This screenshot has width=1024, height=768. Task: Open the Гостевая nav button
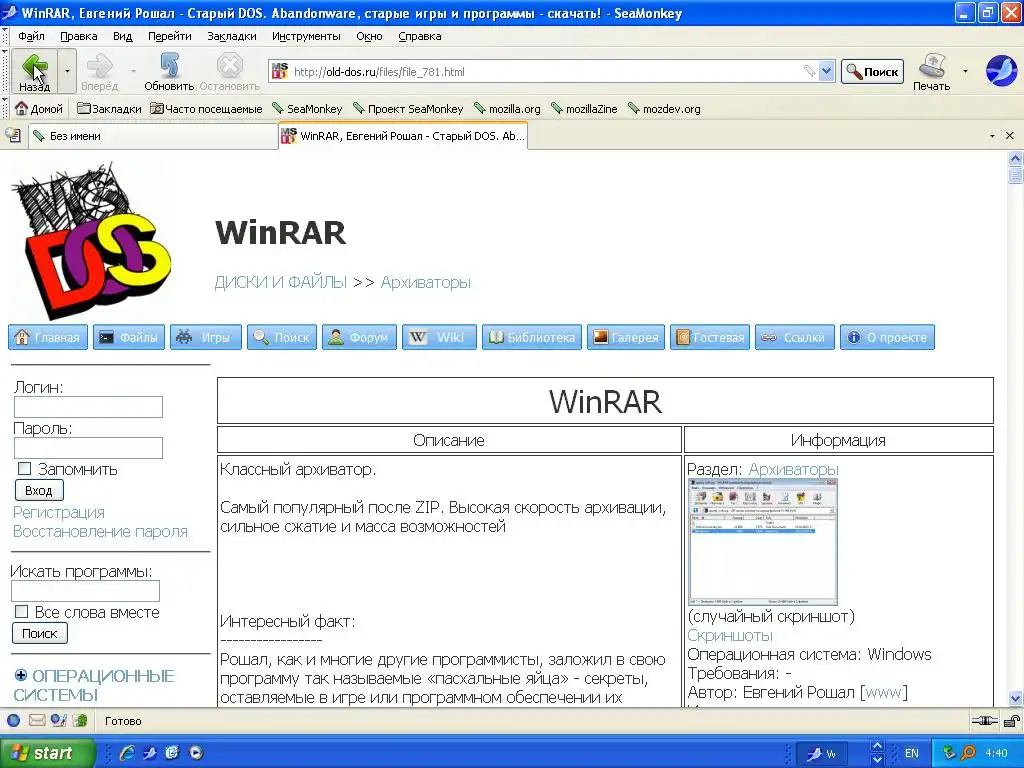[x=710, y=337]
